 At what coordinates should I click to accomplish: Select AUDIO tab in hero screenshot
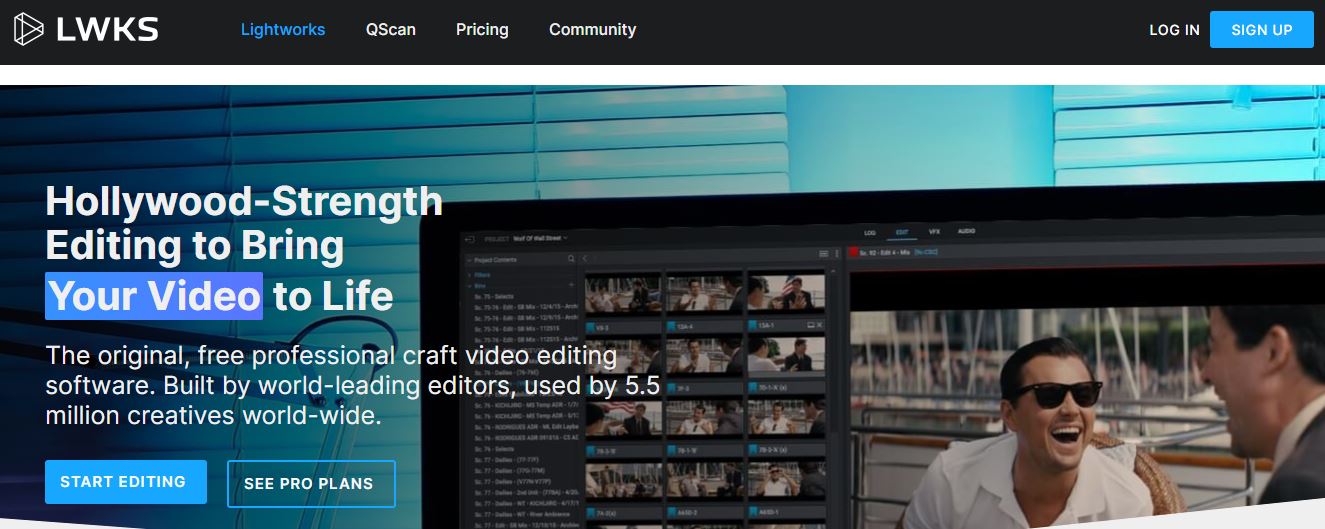(x=966, y=231)
